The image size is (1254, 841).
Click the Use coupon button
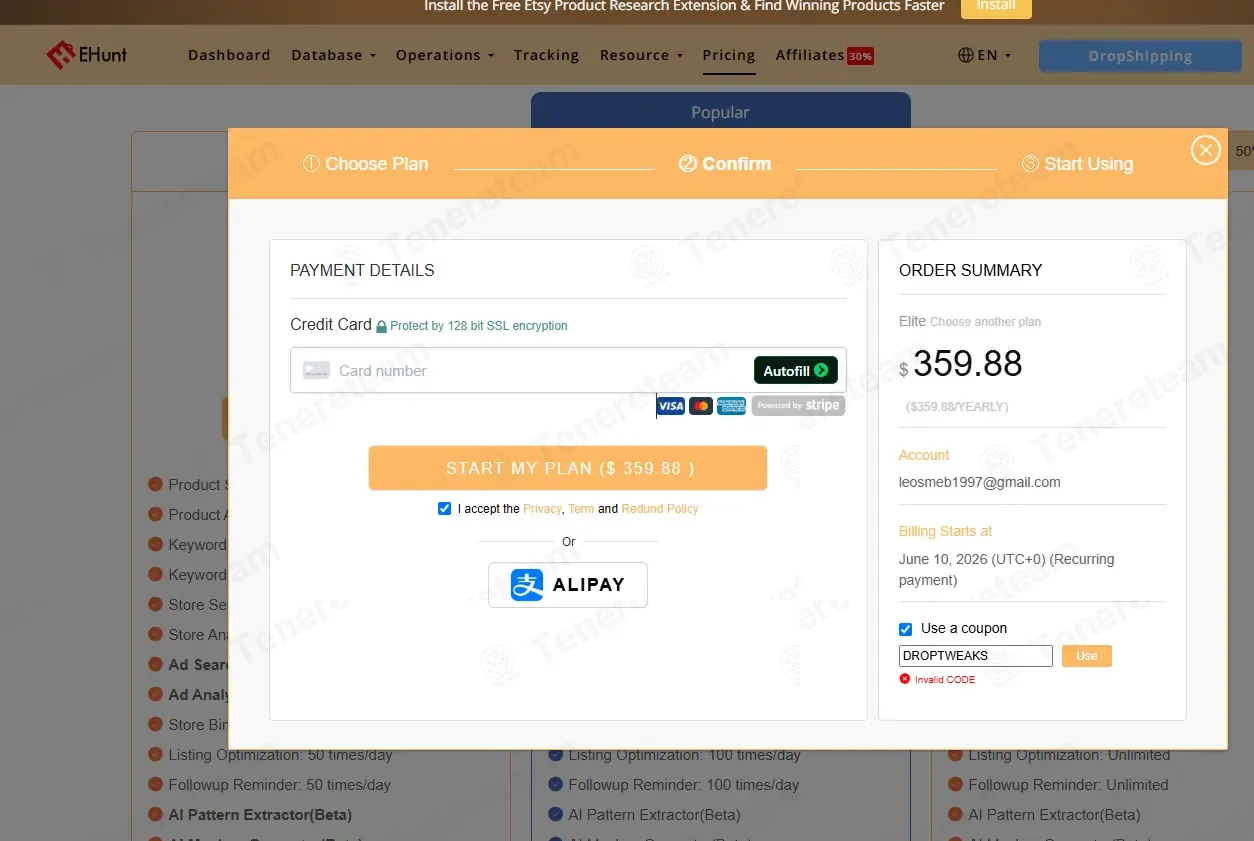pyautogui.click(x=1087, y=656)
